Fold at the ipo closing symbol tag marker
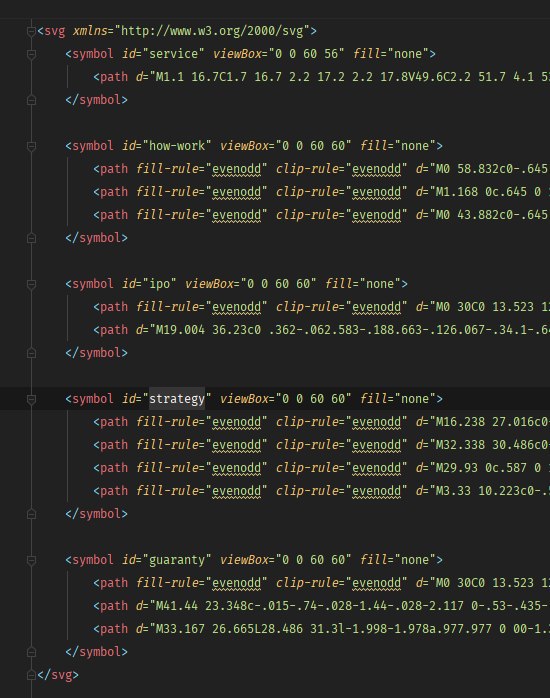Screen dimensions: 550x698 tap(31, 353)
